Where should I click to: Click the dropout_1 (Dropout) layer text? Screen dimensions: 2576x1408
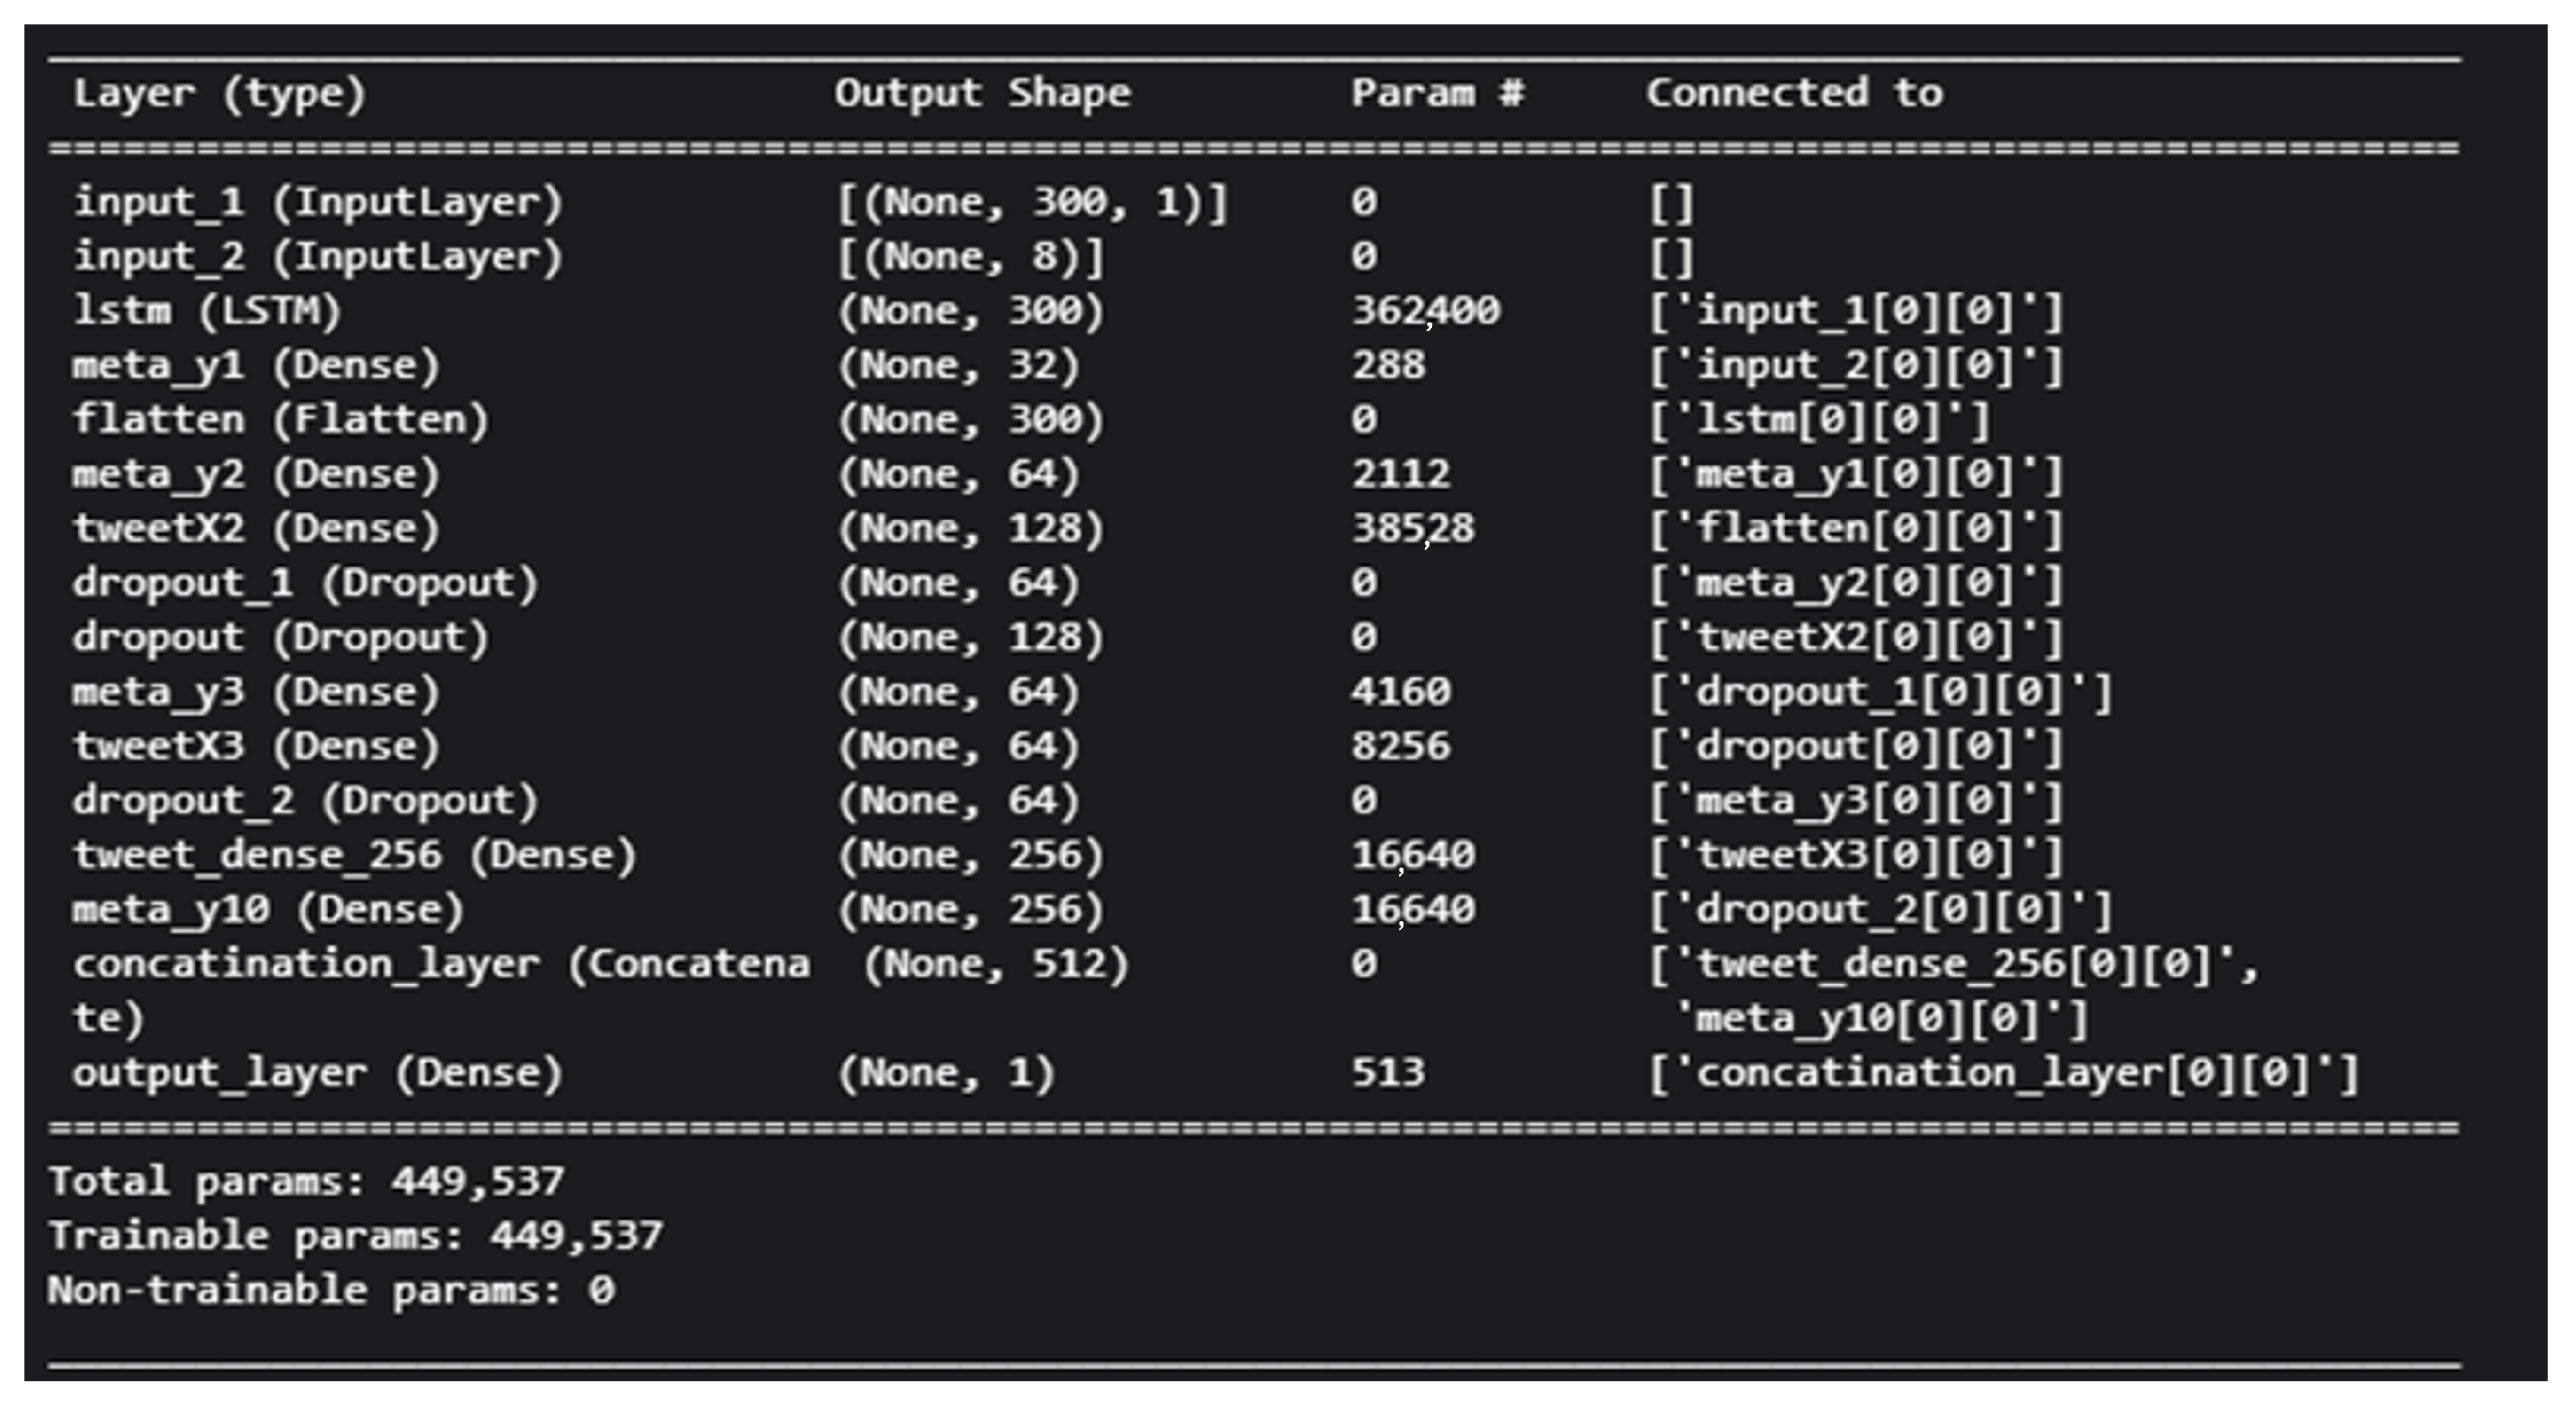[x=304, y=583]
